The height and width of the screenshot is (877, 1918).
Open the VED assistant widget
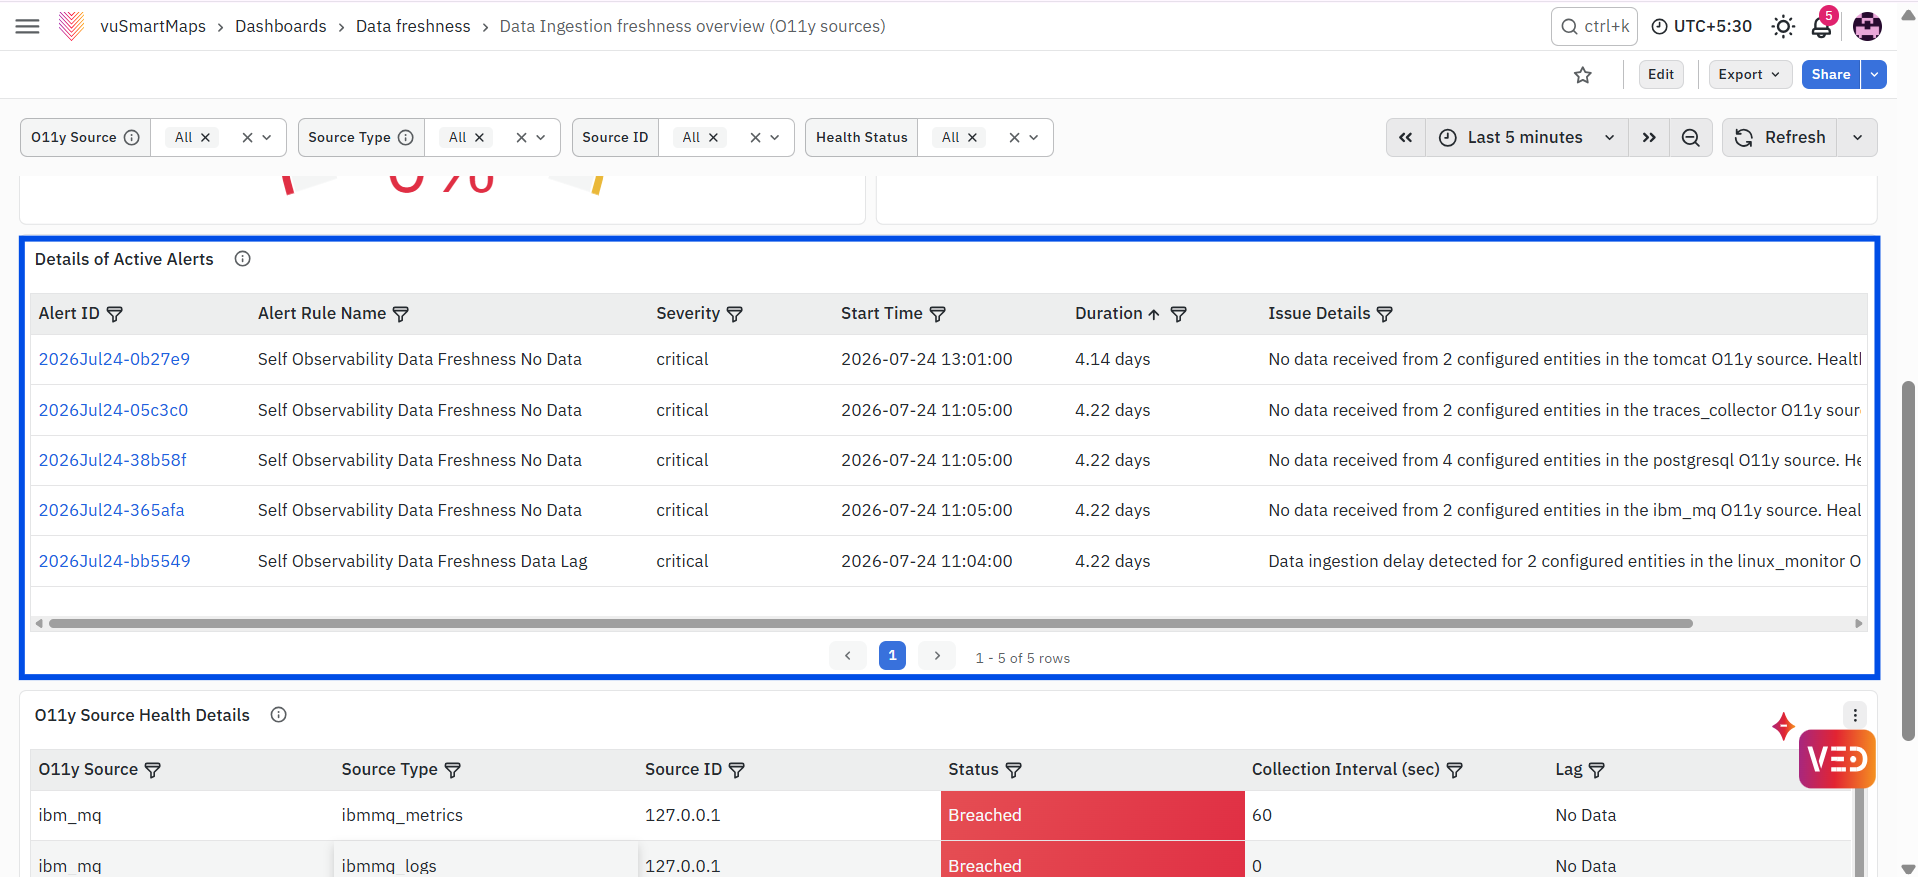click(1837, 759)
